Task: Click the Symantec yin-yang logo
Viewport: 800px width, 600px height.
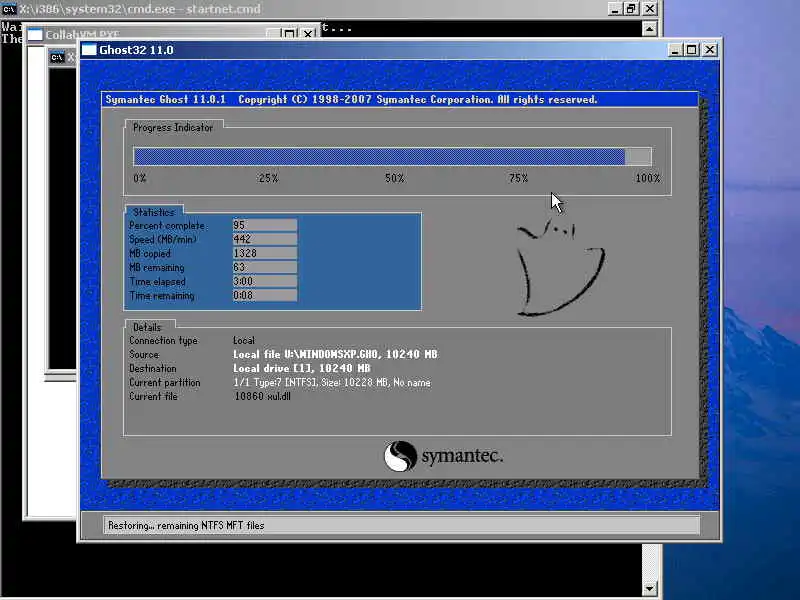Action: point(400,456)
